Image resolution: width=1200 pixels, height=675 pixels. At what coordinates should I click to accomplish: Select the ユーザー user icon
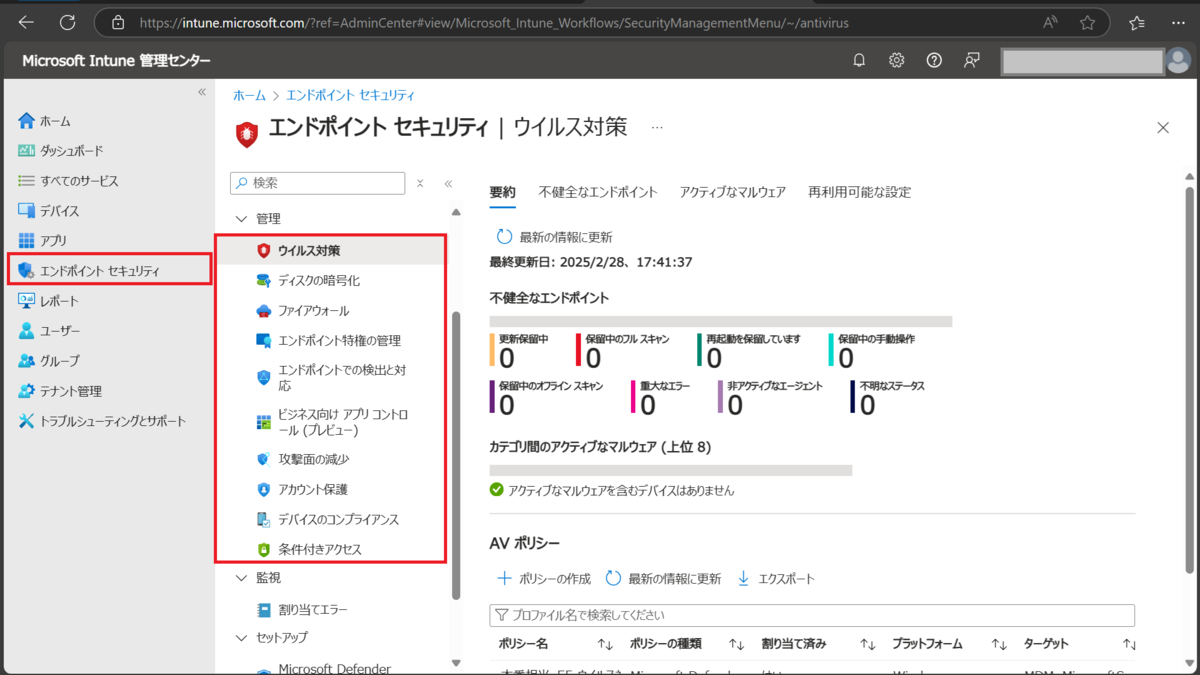[x=26, y=331]
